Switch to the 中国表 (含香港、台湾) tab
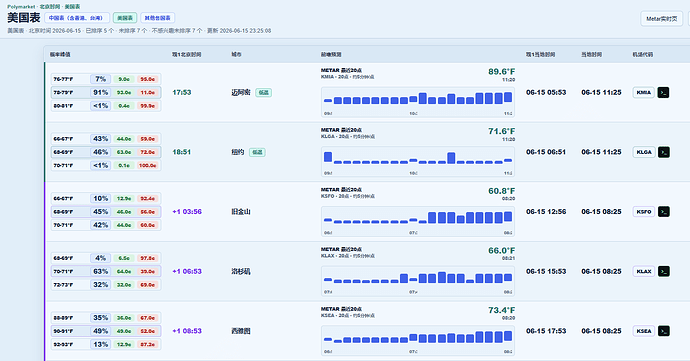The image size is (690, 361). click(x=77, y=18)
